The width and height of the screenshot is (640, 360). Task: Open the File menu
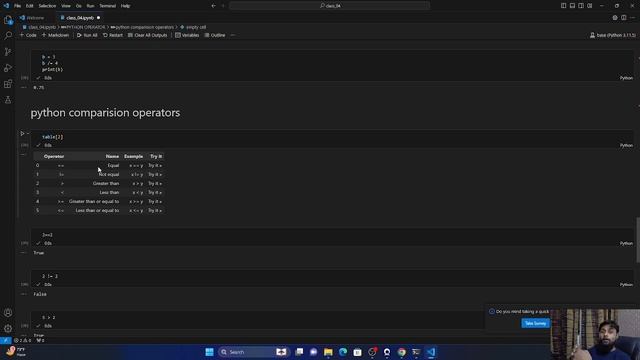click(x=17, y=6)
